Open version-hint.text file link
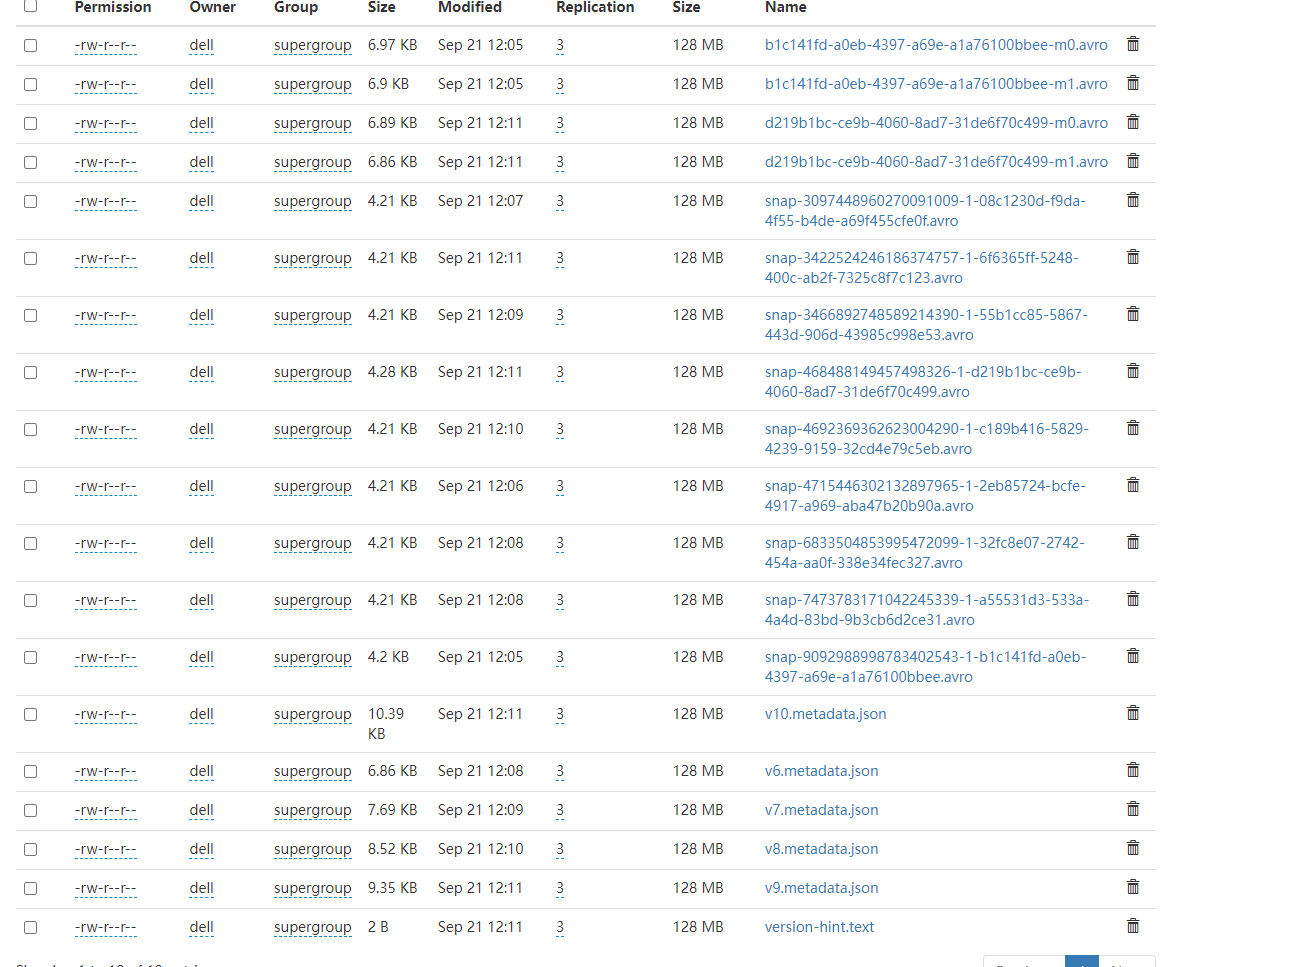1293x967 pixels. point(819,927)
